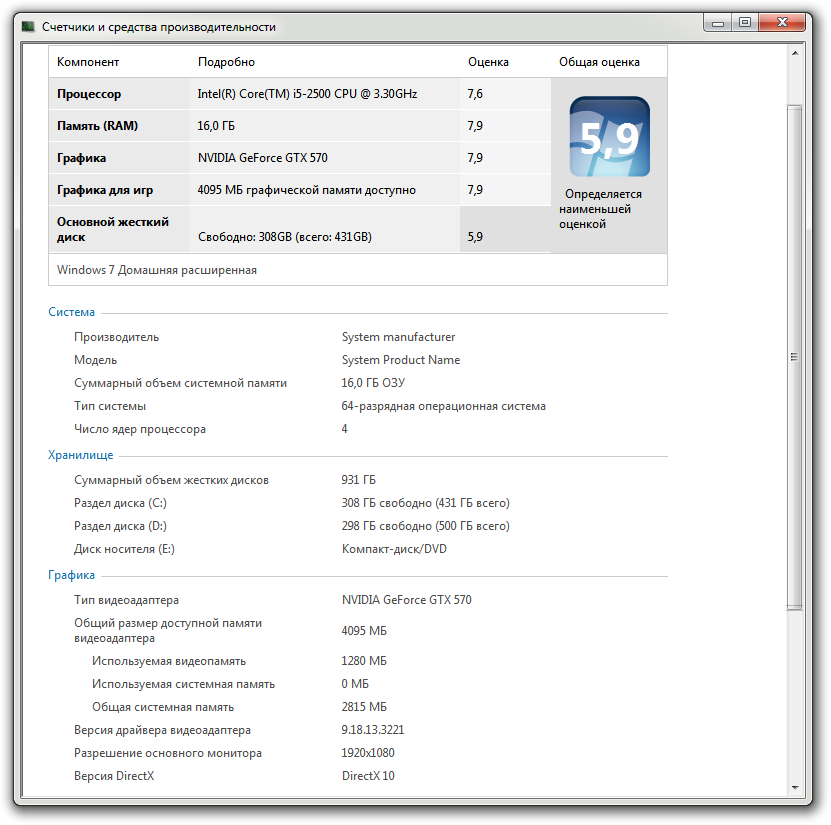Click the Память (RAM) row label

[98, 126]
